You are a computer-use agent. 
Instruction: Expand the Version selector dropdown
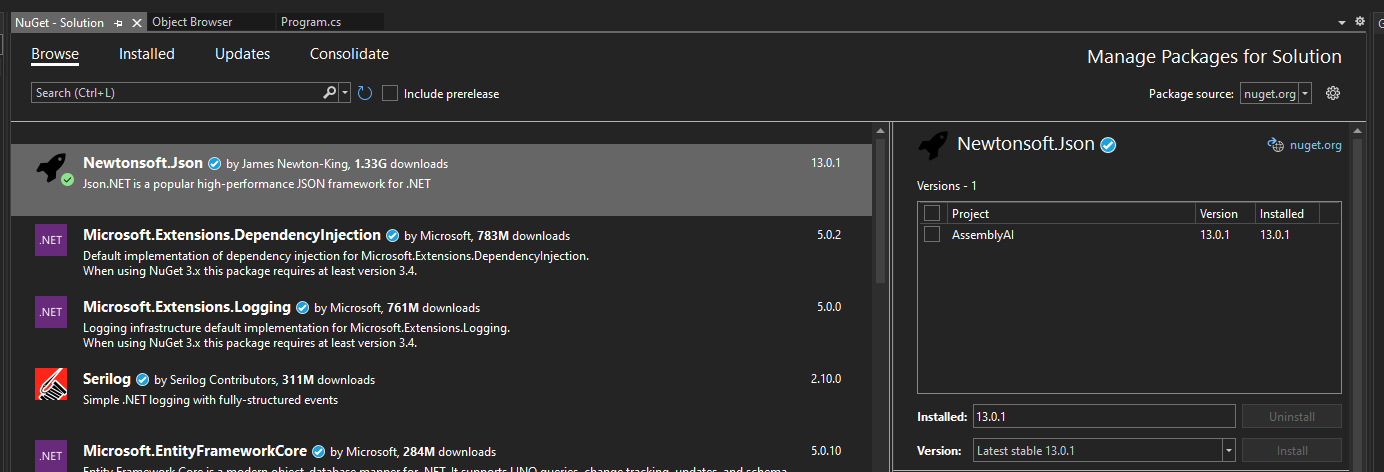click(x=1228, y=451)
